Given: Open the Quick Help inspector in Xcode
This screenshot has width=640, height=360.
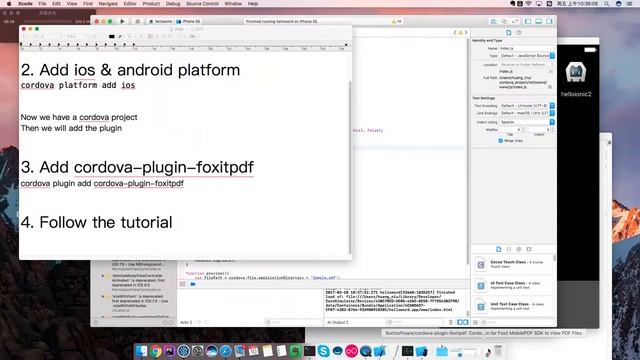Looking at the screenshot, I should tap(519, 33).
